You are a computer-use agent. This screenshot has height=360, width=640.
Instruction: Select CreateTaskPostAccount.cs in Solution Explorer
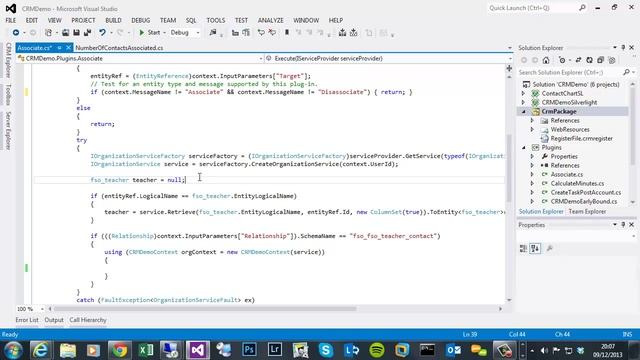pyautogui.click(x=586, y=192)
